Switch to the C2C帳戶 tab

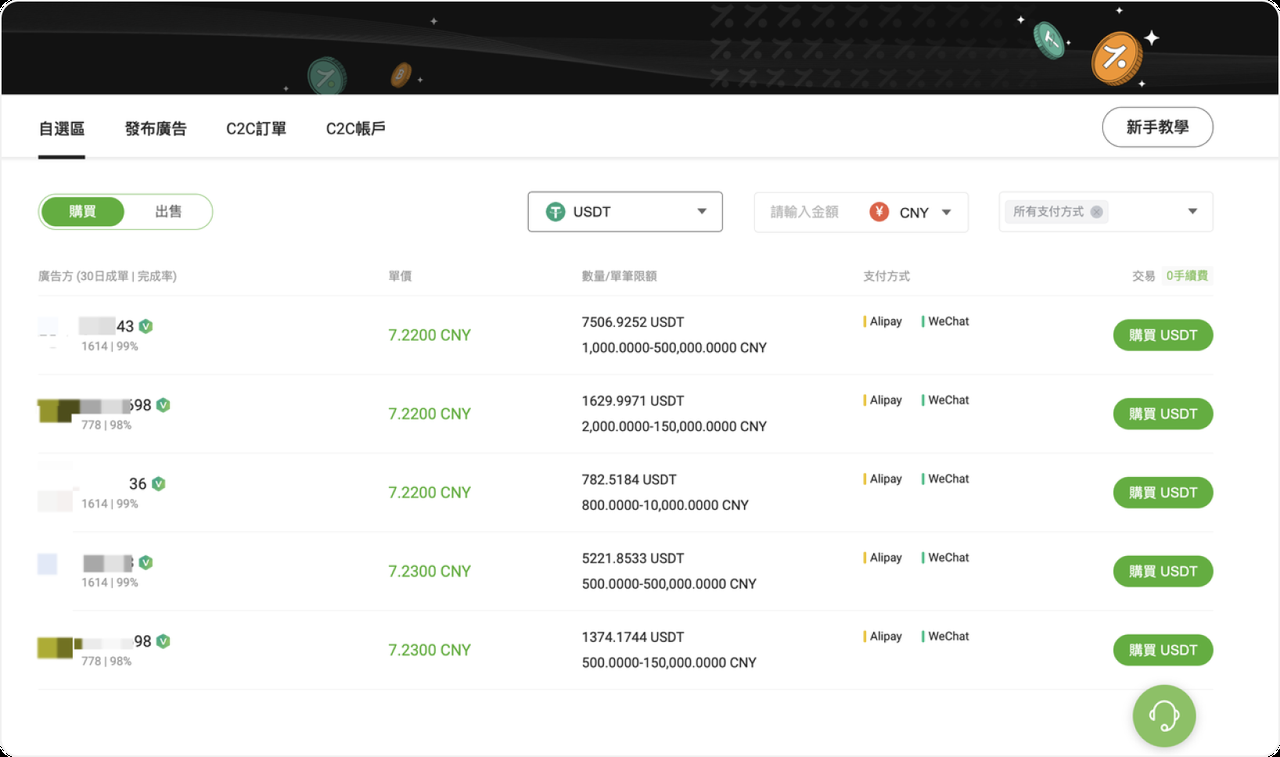356,129
